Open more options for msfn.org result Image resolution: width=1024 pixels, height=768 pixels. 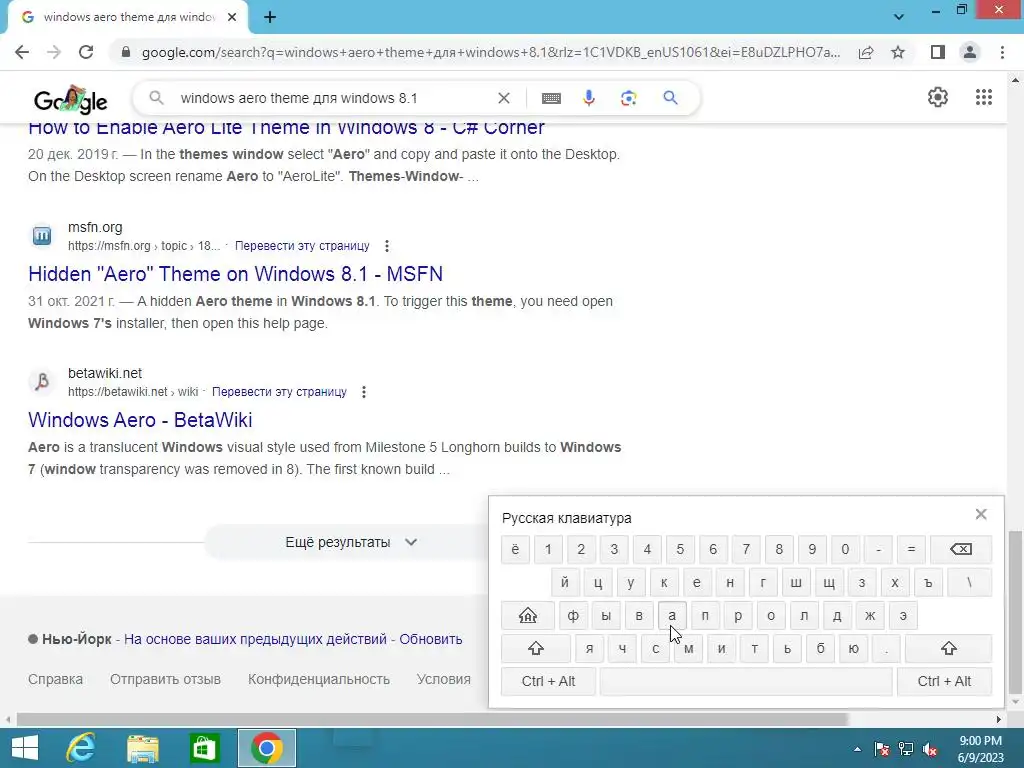[387, 246]
